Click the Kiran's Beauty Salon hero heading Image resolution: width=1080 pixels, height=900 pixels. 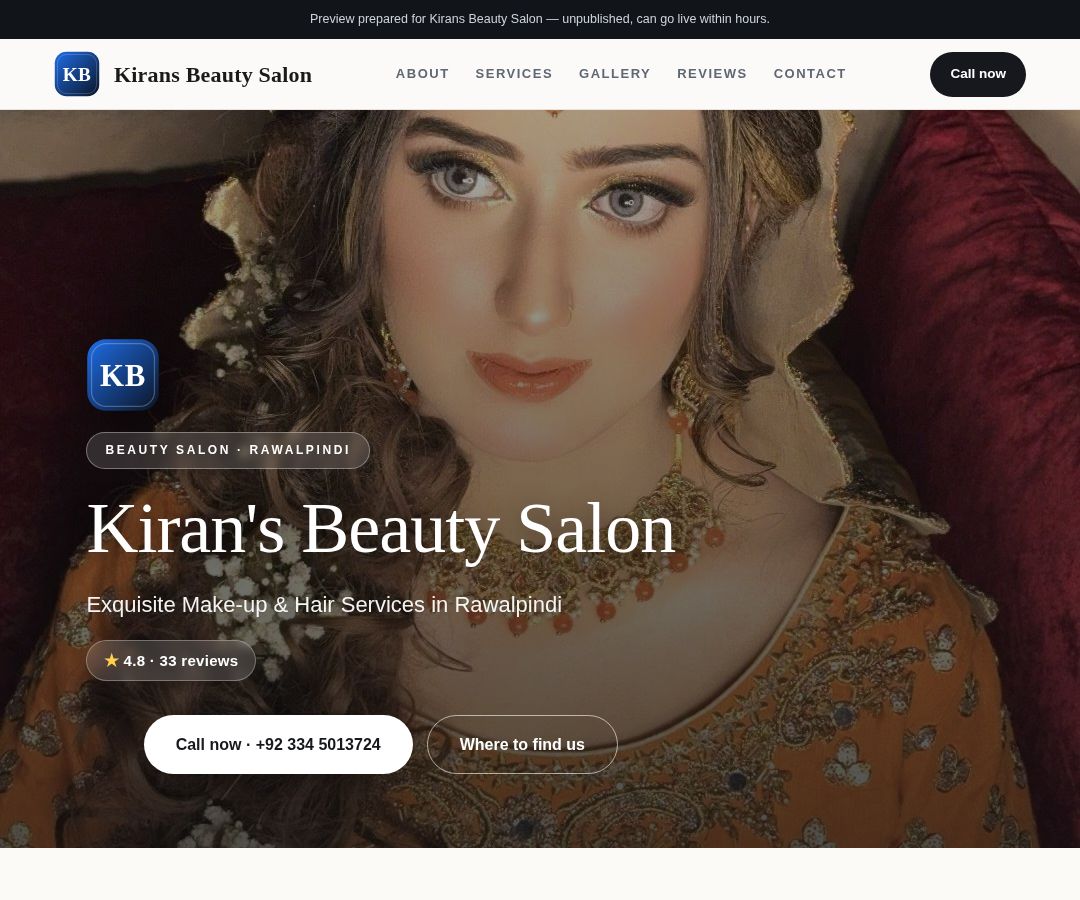point(381,530)
